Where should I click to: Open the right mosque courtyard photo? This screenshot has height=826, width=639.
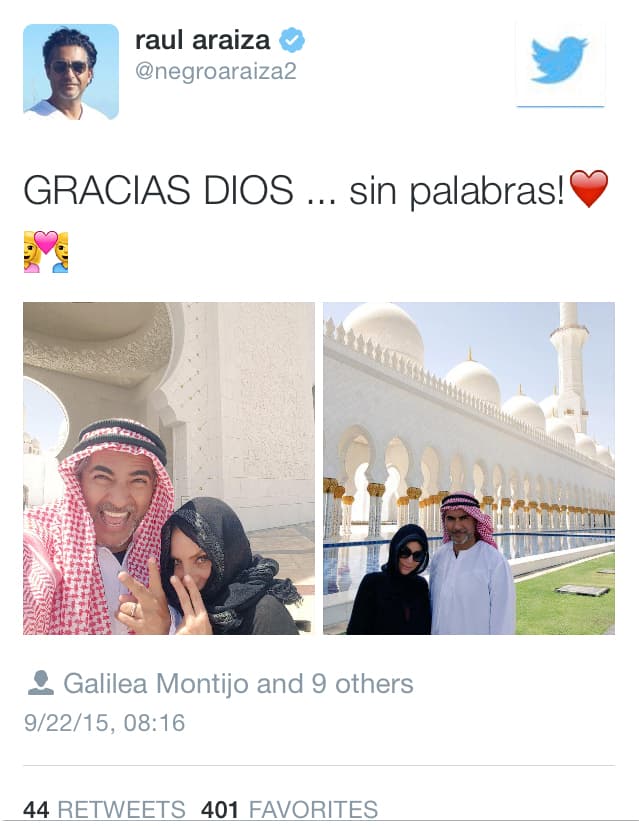coord(469,468)
